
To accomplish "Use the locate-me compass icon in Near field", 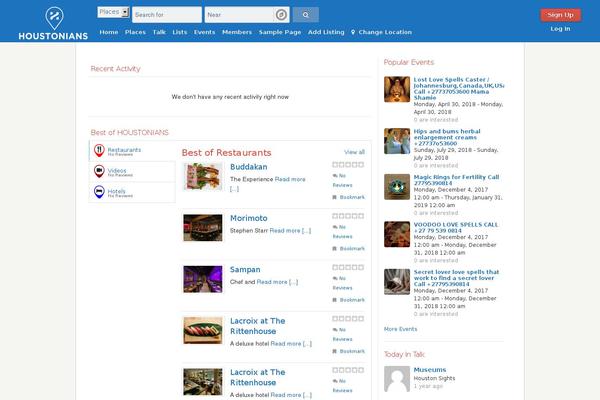I will (281, 15).
